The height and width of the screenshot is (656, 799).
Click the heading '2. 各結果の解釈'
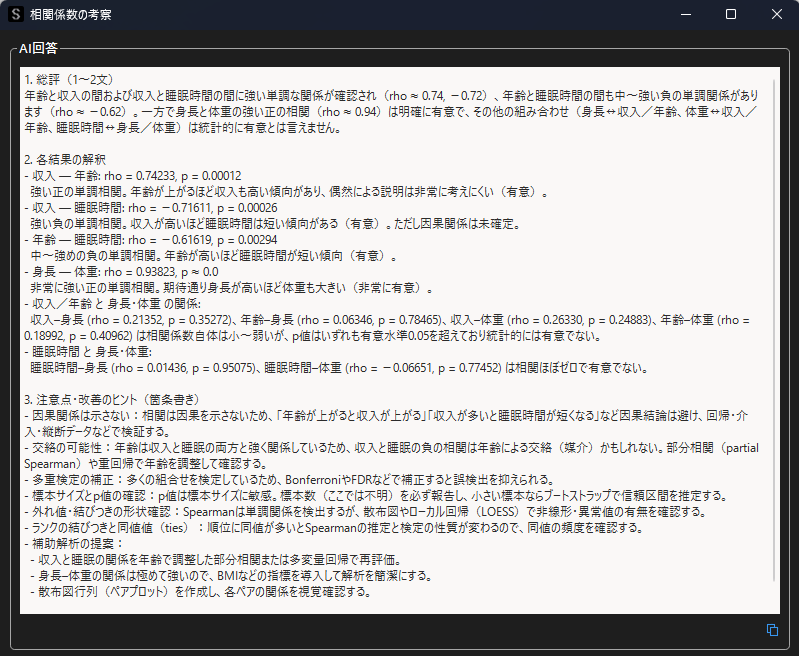[65, 160]
